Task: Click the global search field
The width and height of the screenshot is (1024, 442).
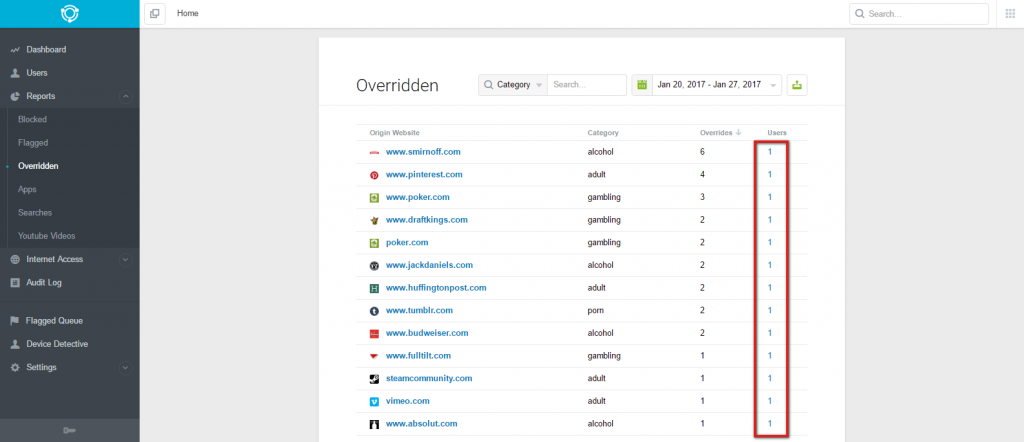Action: coord(919,14)
